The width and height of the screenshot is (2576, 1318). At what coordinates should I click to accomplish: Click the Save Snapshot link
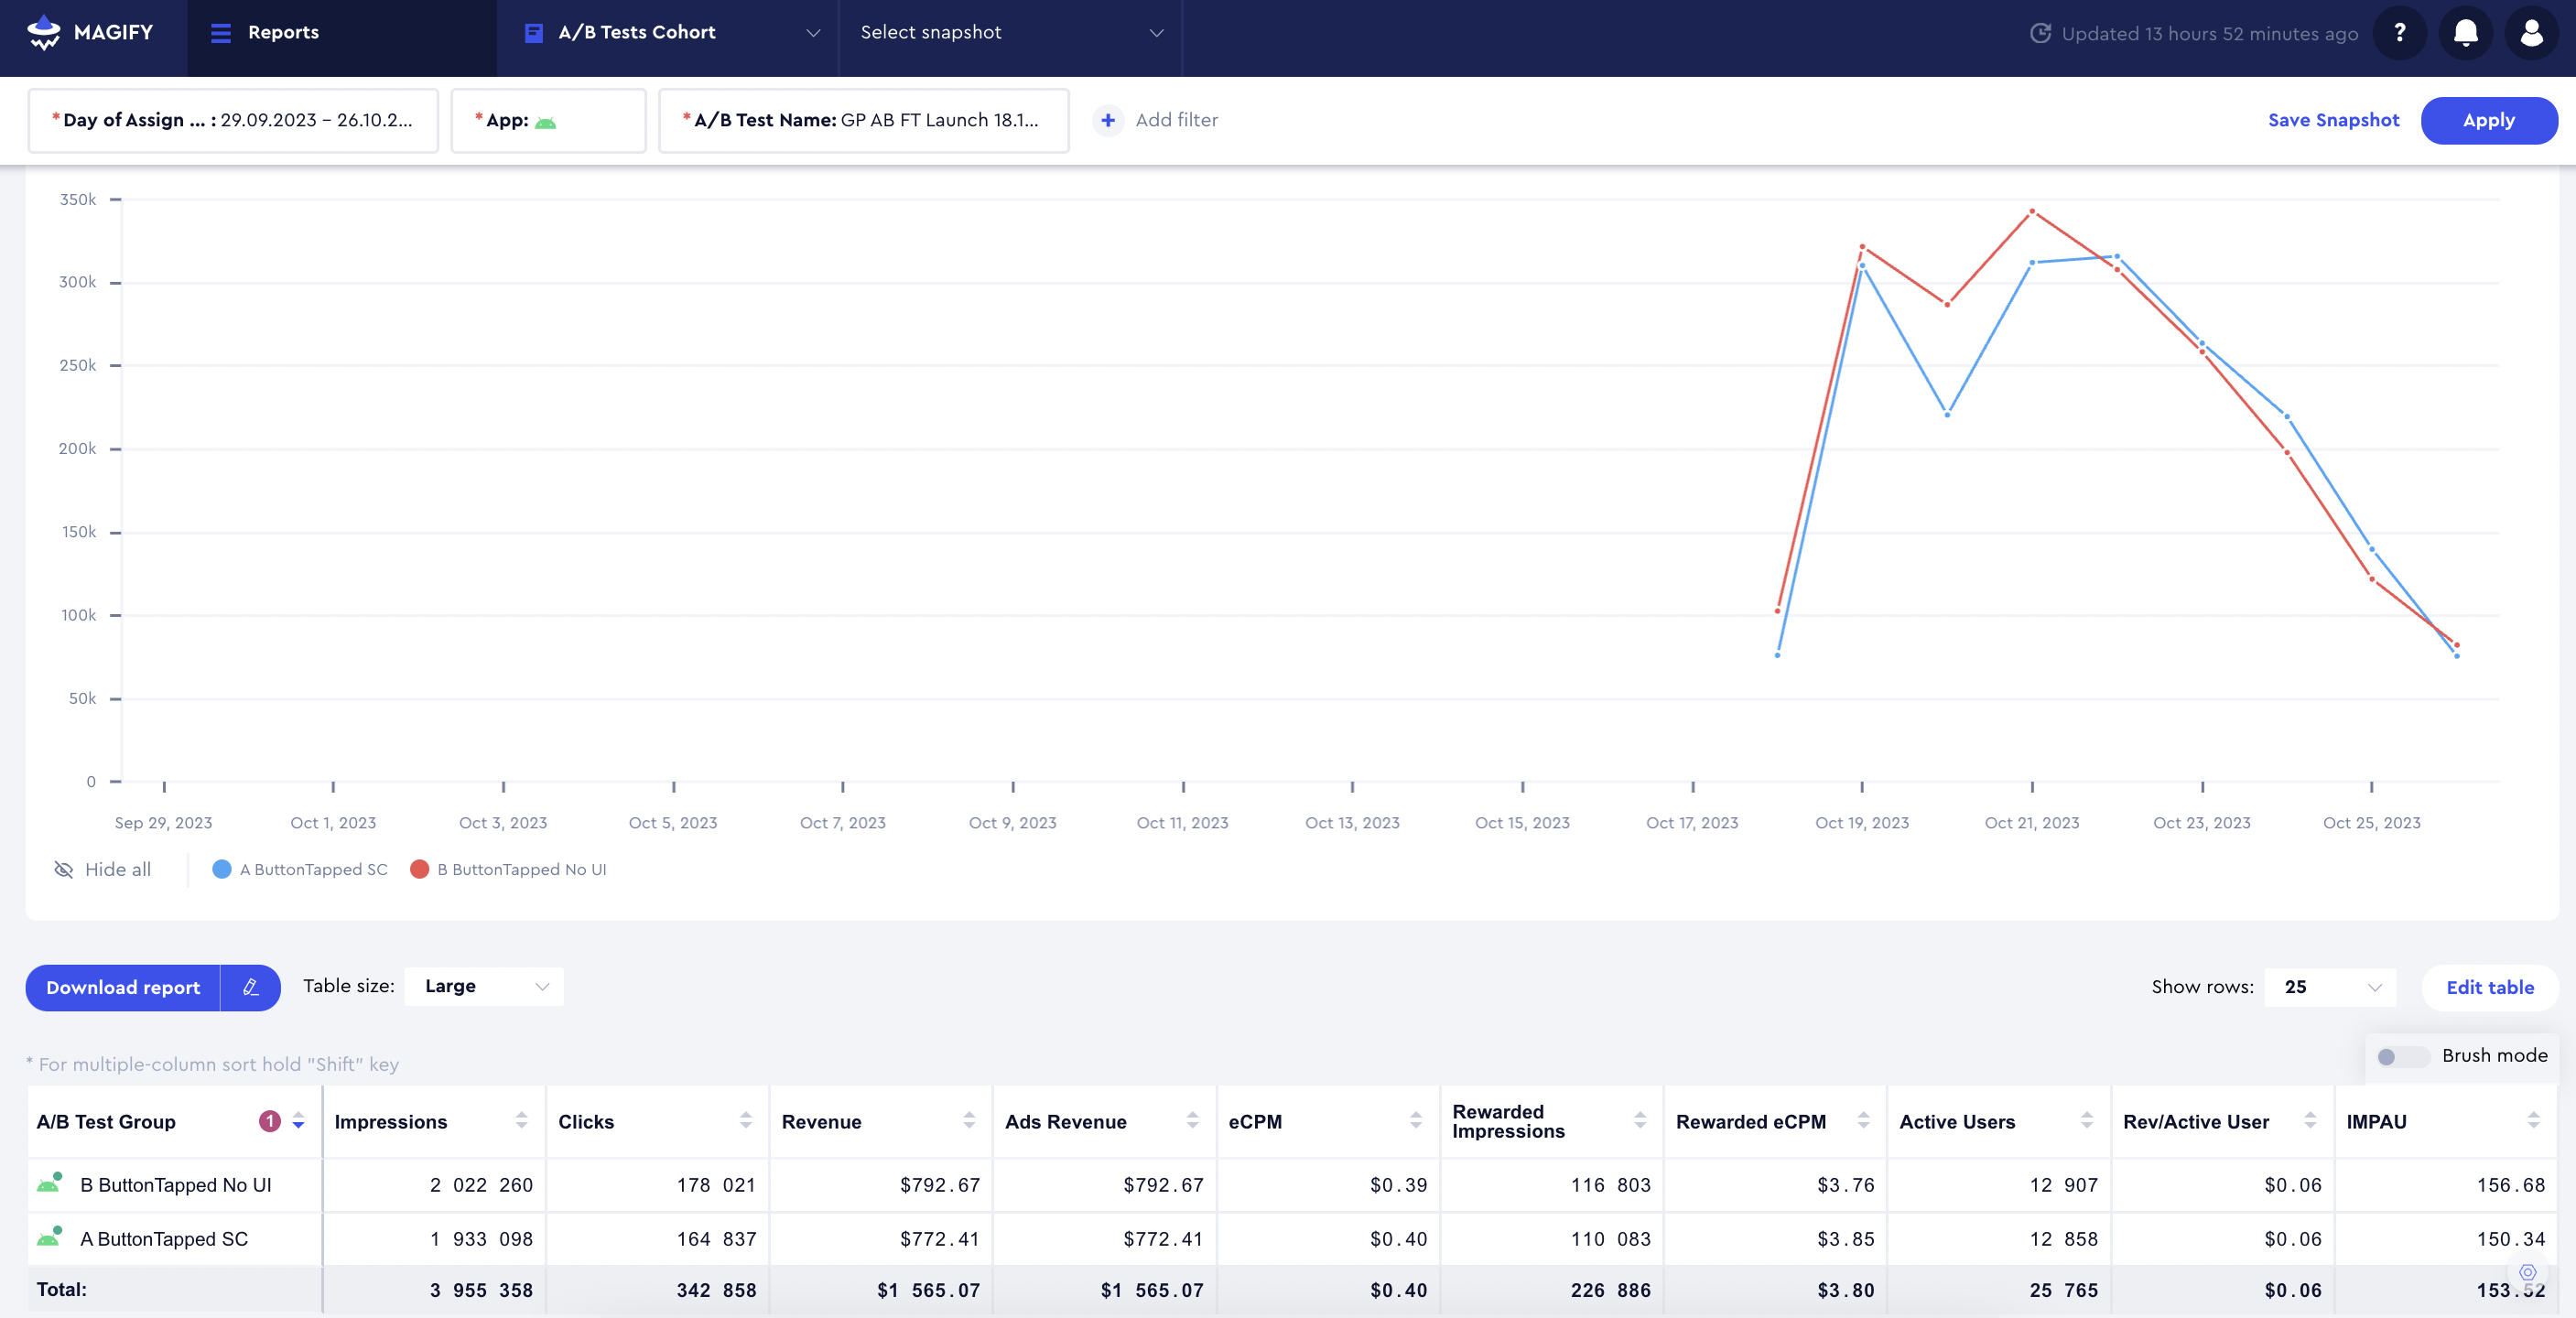[2333, 121]
